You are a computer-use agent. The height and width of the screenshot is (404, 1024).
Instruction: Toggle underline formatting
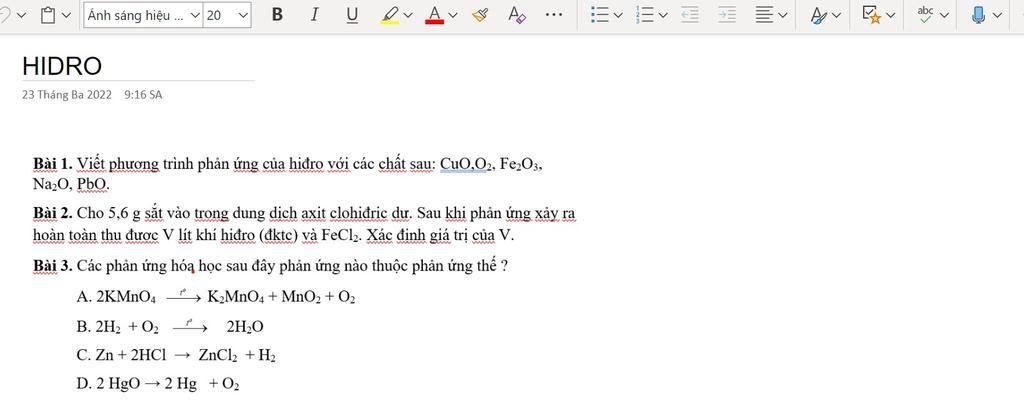pos(352,15)
